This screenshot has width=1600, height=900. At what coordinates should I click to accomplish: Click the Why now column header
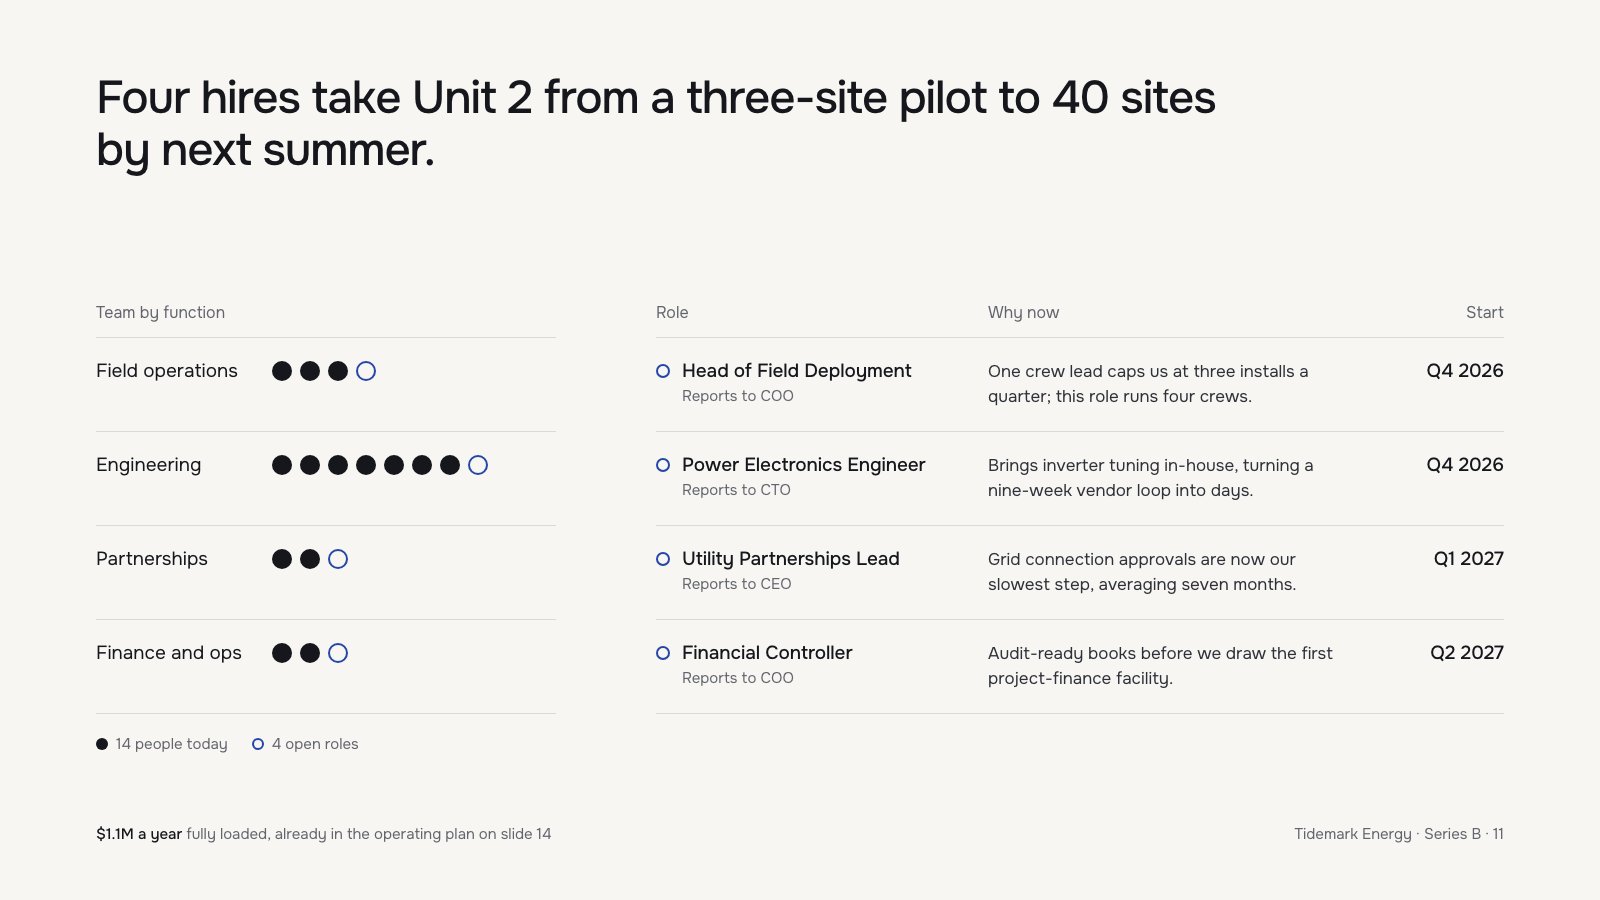point(1023,312)
